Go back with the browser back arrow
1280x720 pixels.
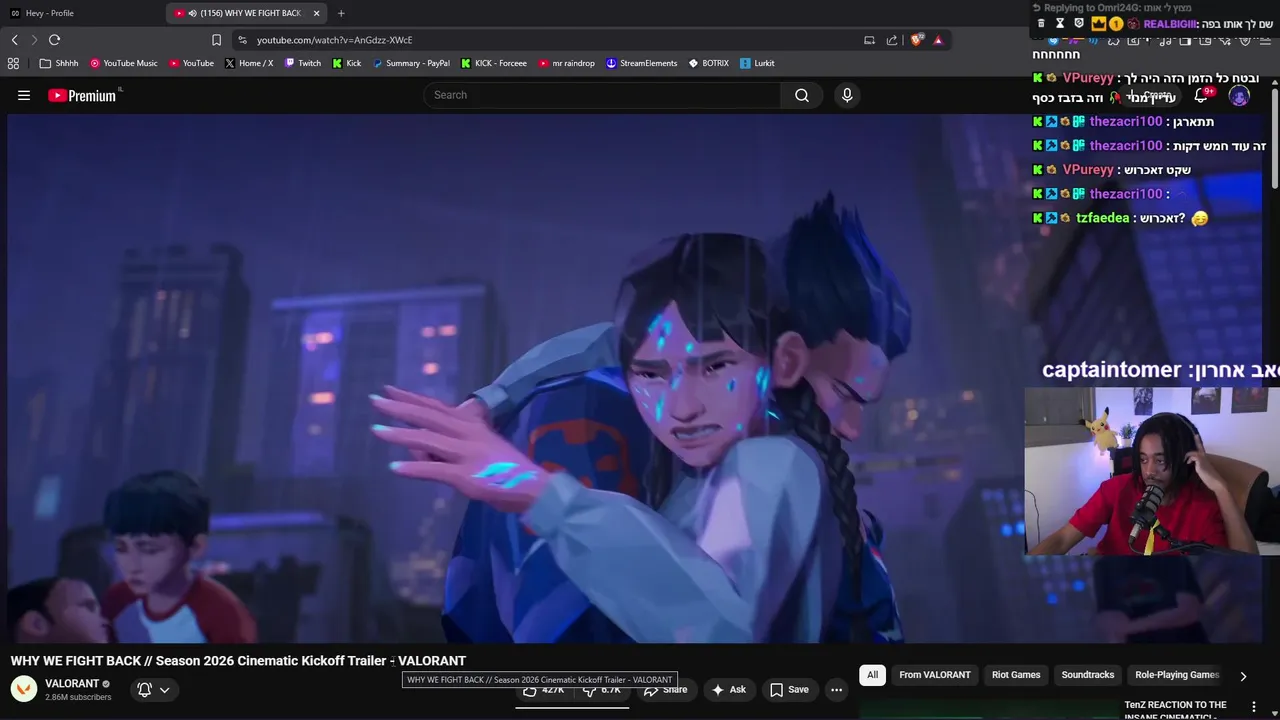pos(14,40)
